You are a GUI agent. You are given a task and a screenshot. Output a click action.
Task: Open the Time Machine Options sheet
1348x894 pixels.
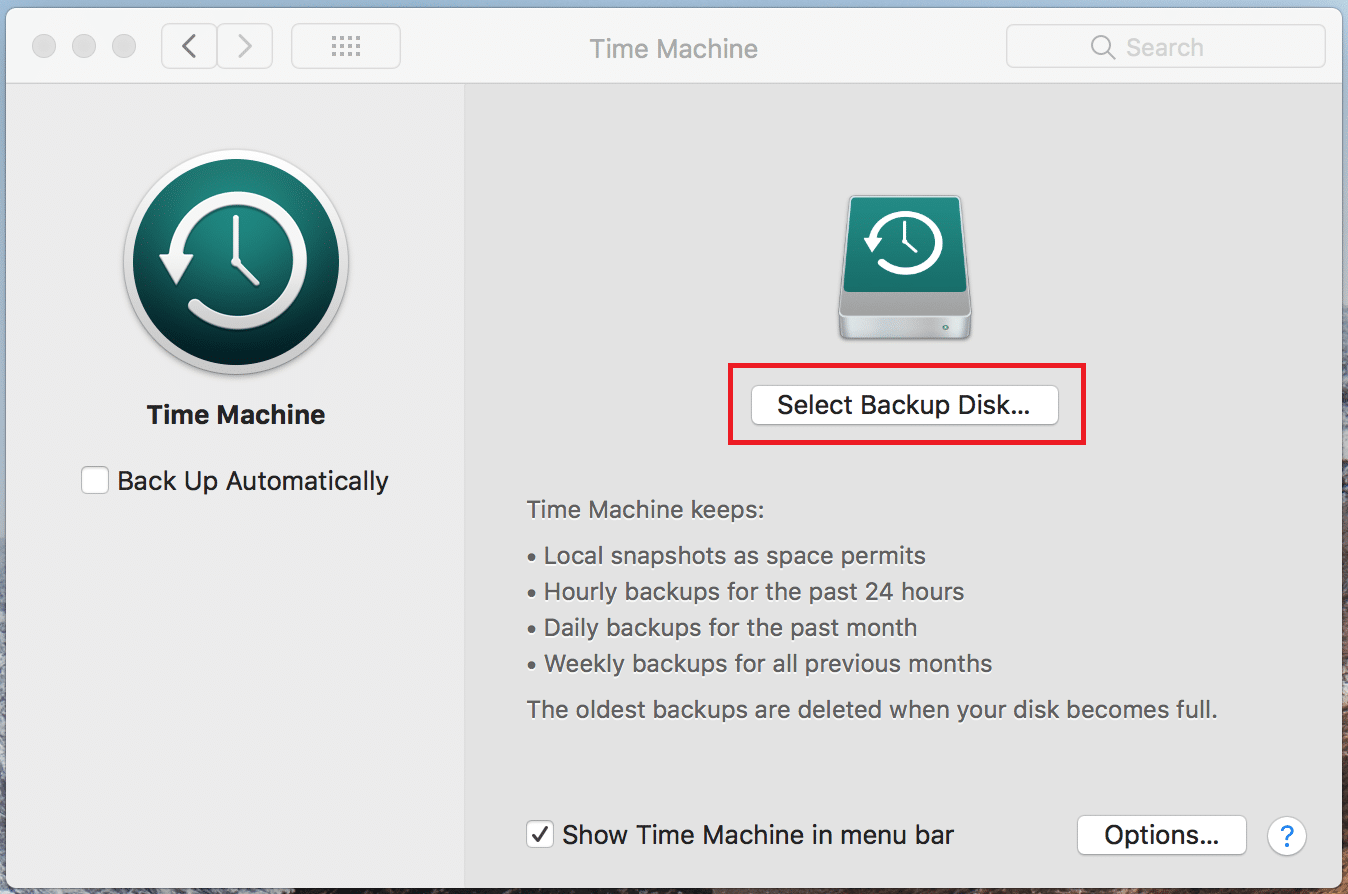tap(1161, 835)
